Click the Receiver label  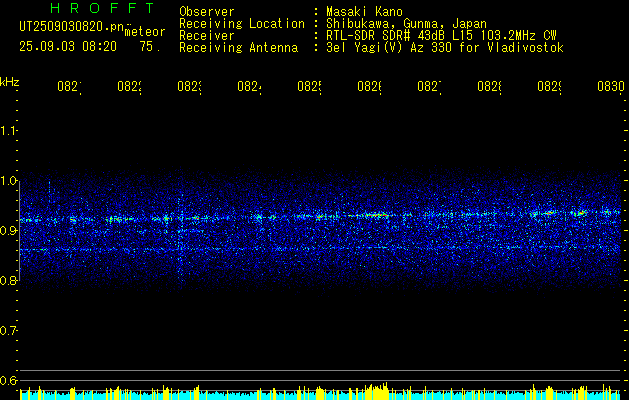(207, 36)
